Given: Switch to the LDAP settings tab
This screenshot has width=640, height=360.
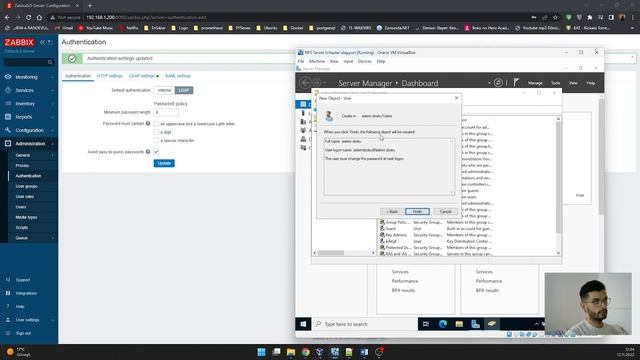Looking at the screenshot, I should 142,76.
